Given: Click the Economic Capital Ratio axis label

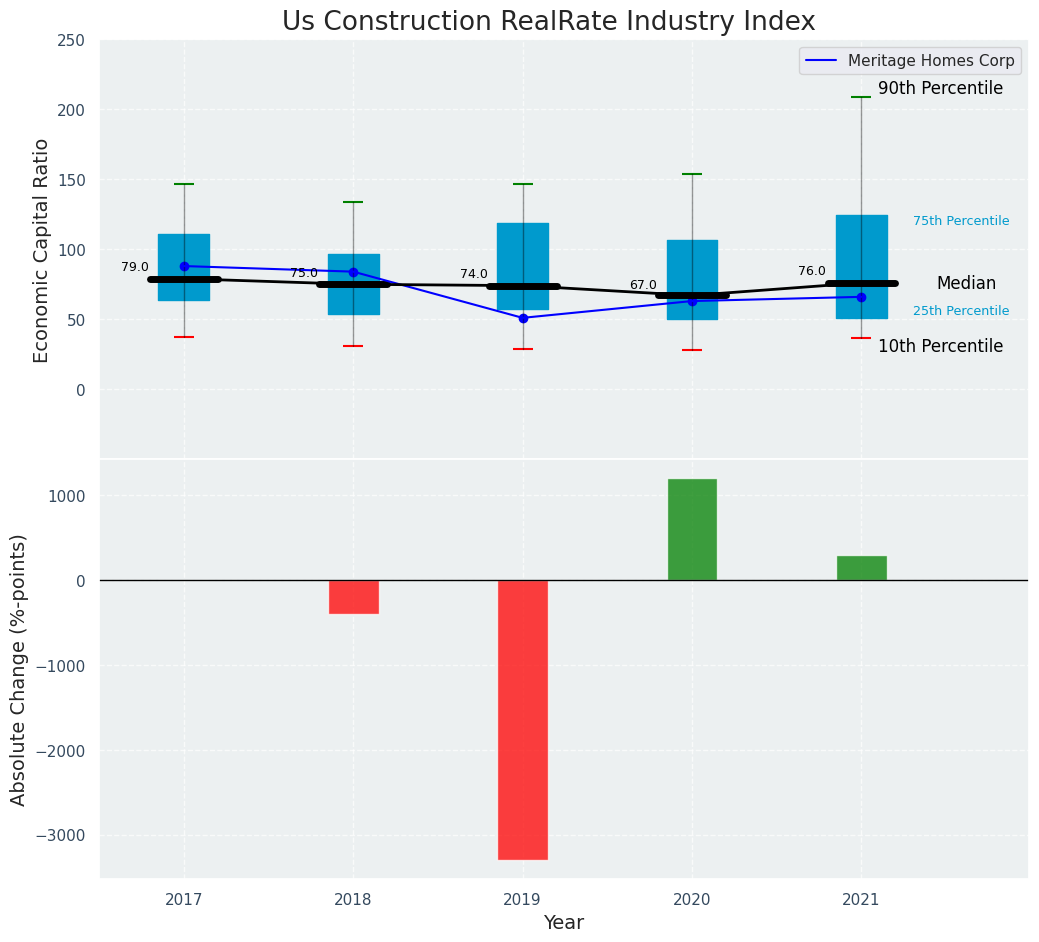Looking at the screenshot, I should pos(41,250).
